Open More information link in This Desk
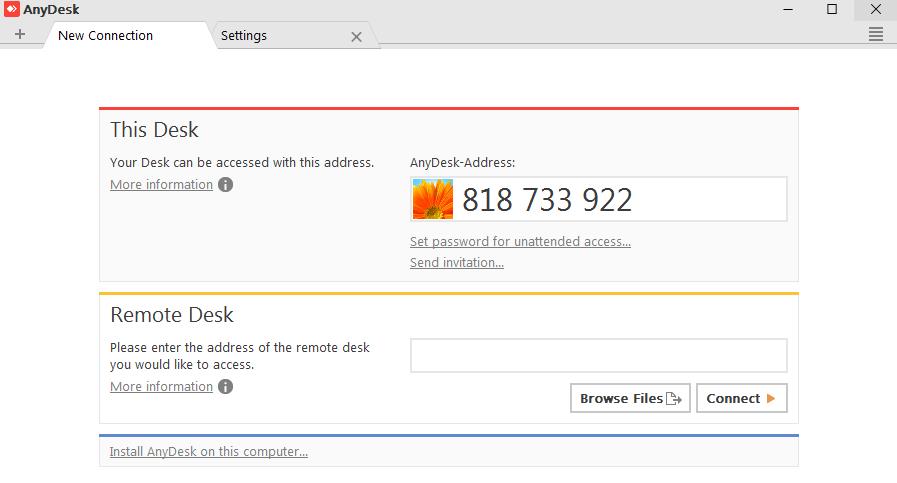The height and width of the screenshot is (483, 897). (161, 185)
